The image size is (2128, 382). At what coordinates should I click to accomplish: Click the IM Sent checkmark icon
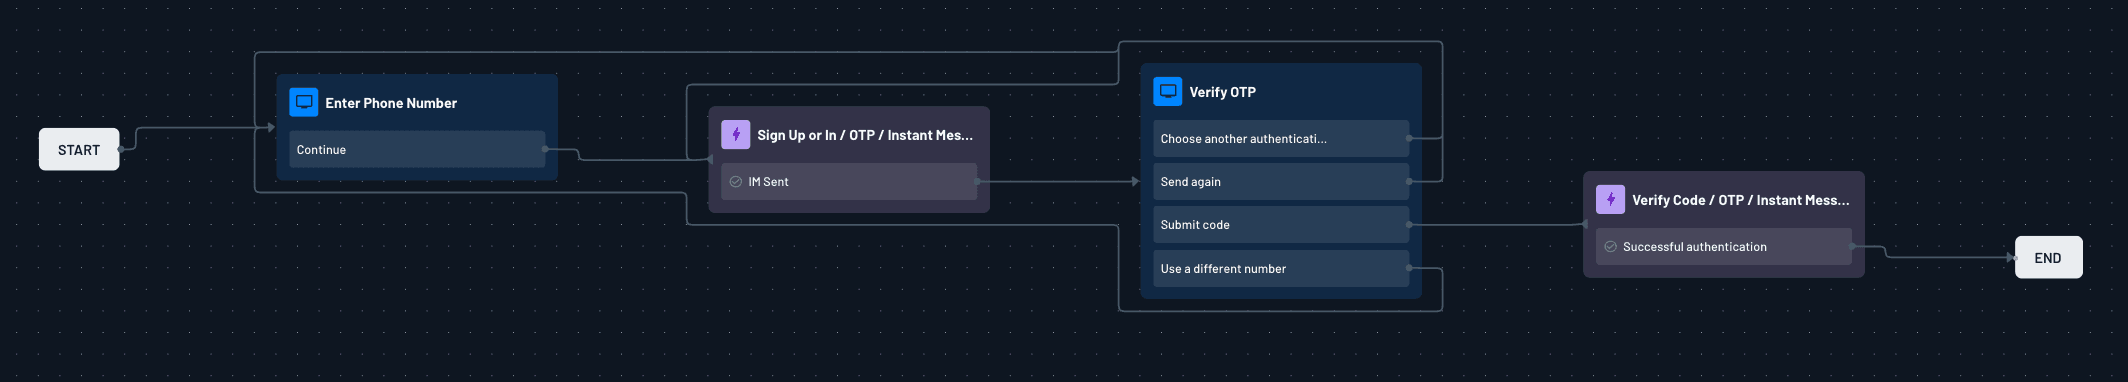pyautogui.click(x=736, y=182)
